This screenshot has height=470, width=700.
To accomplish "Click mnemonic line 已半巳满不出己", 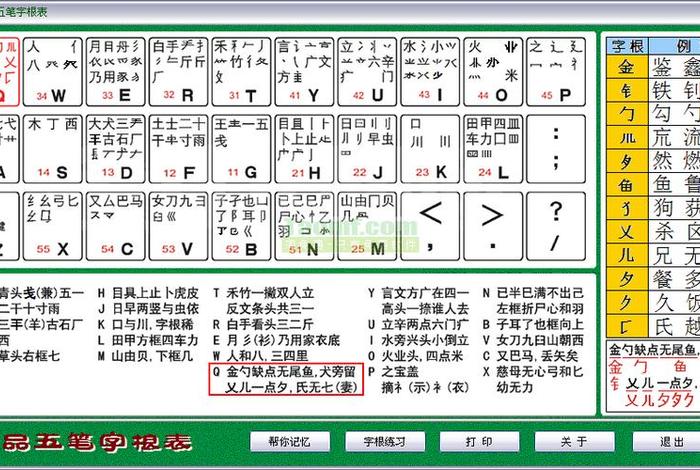I will point(540,293).
